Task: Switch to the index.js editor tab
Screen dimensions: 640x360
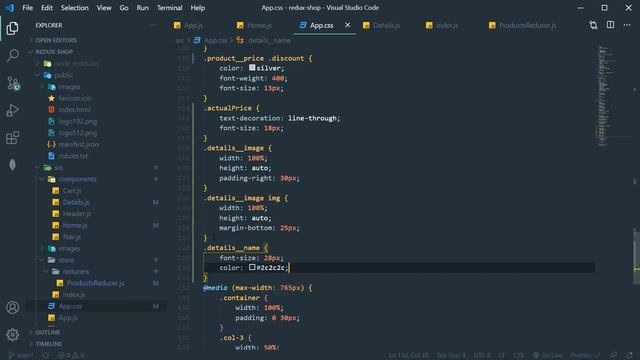Action: (442, 25)
